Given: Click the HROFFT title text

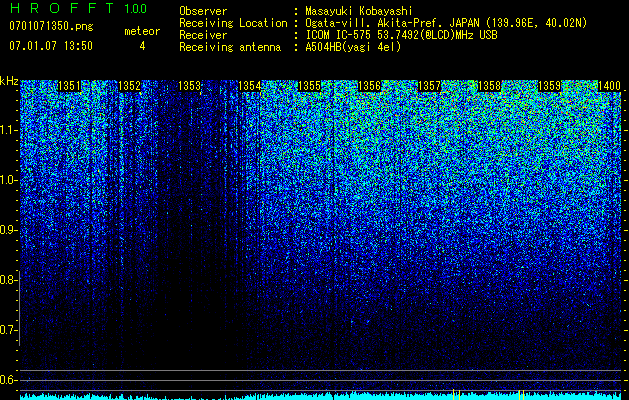Looking at the screenshot, I should pyautogui.click(x=62, y=8).
